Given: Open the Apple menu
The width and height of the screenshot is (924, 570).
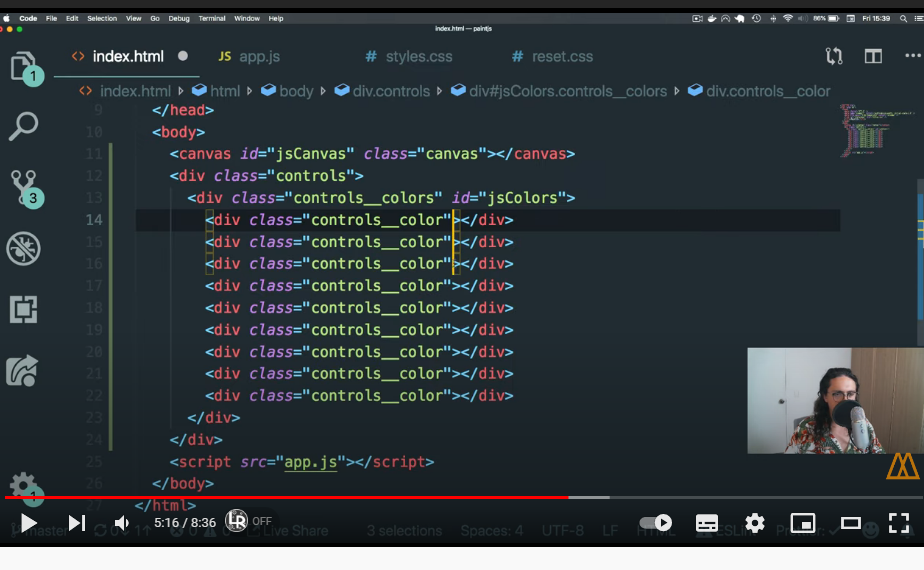Looking at the screenshot, I should point(6,18).
